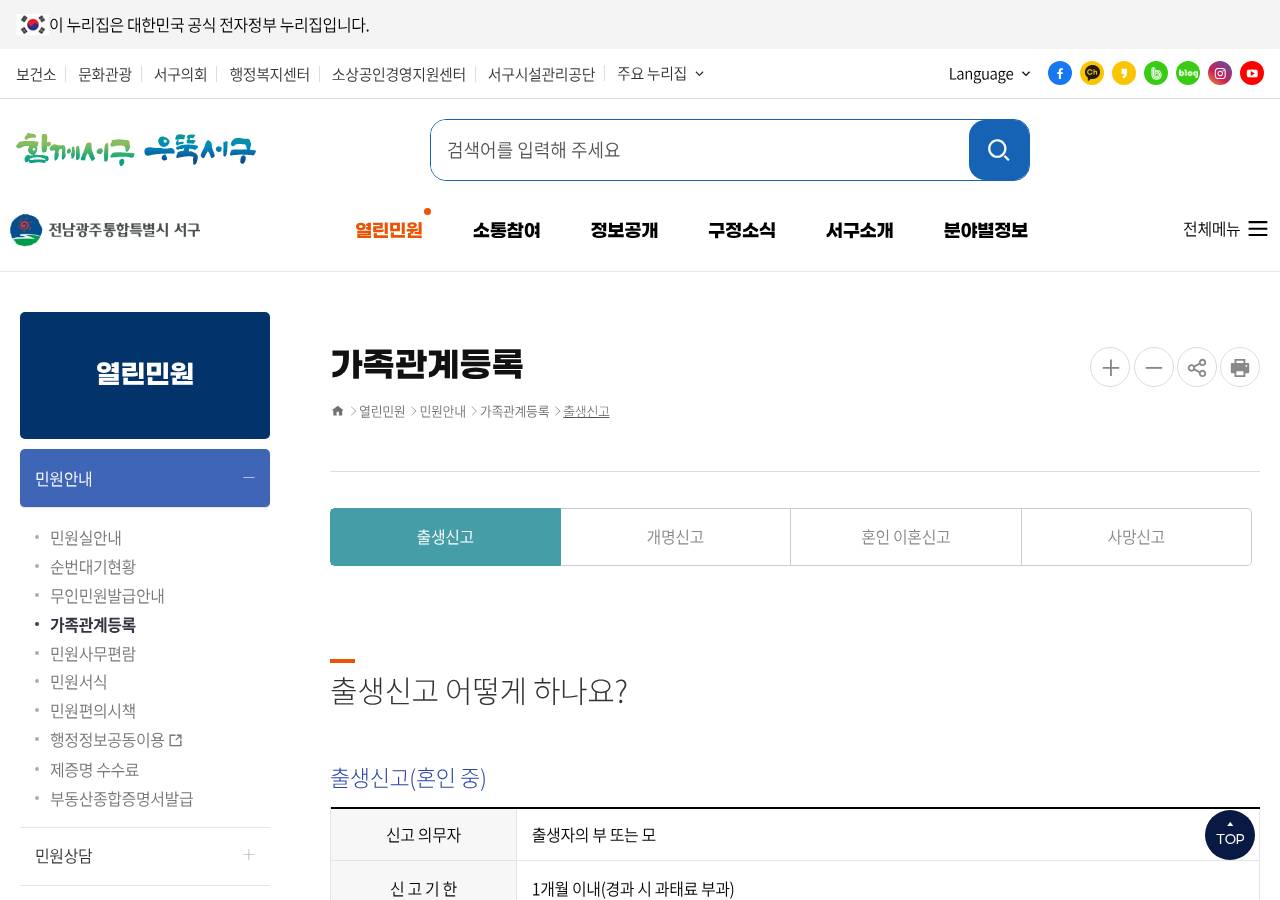The width and height of the screenshot is (1280, 900).
Task: Click the 전남광주통합특별시 서구 emblem logo
Action: pyautogui.click(x=105, y=229)
